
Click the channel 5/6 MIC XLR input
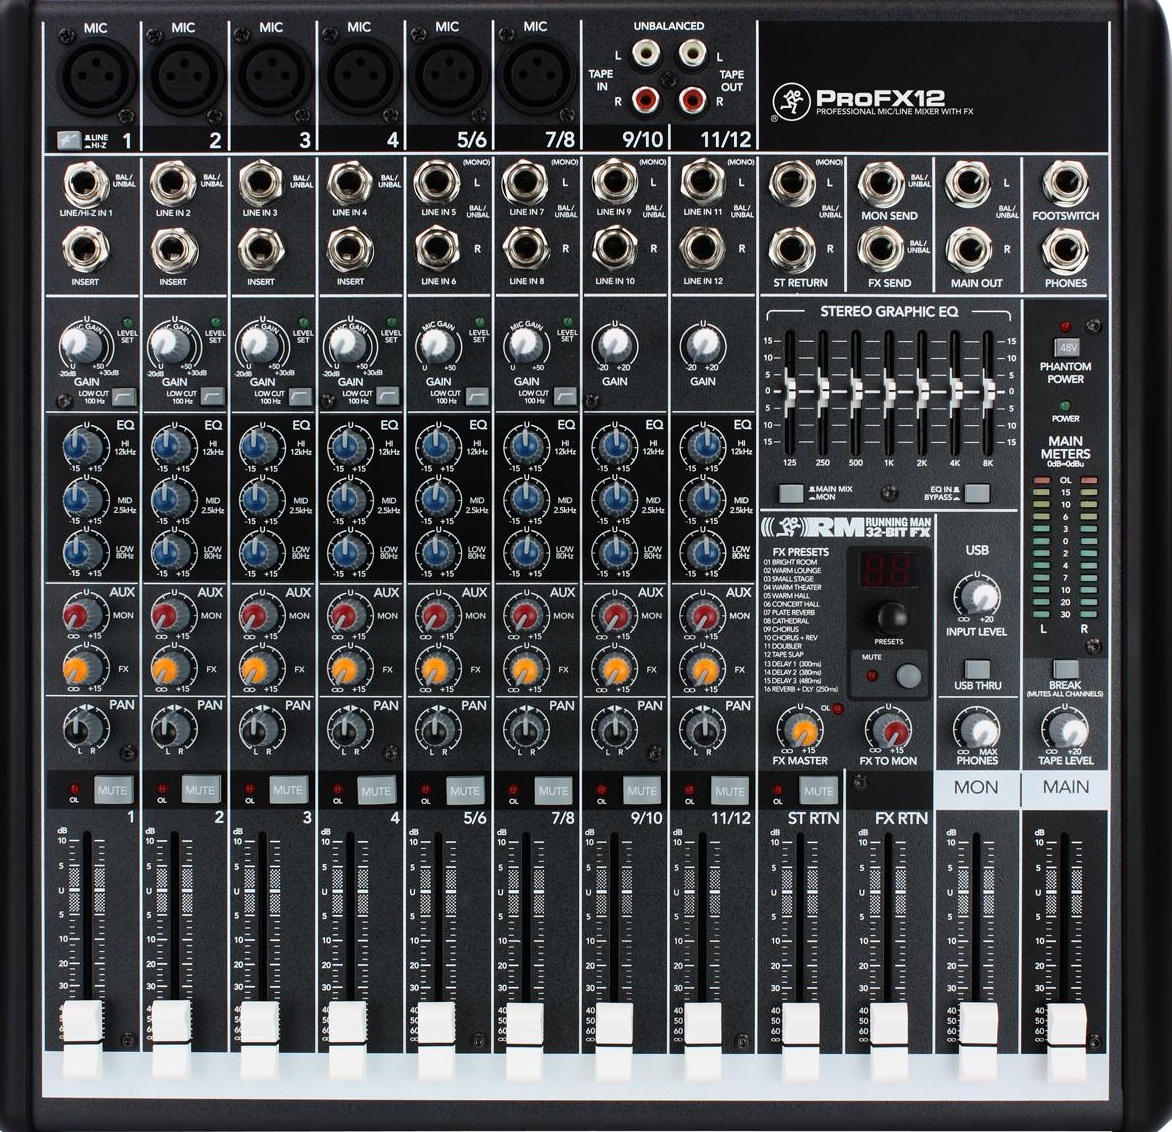[x=448, y=76]
